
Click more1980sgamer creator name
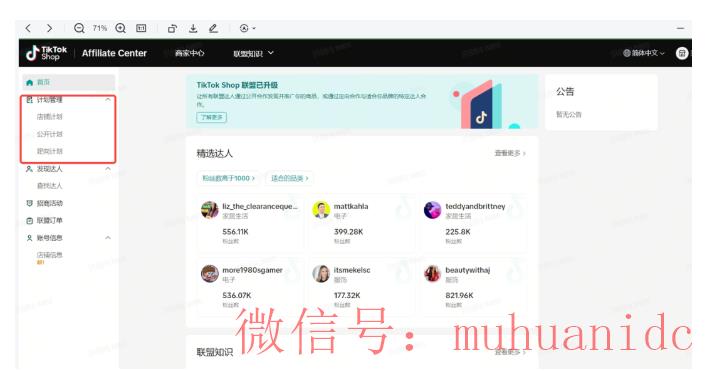[252, 270]
